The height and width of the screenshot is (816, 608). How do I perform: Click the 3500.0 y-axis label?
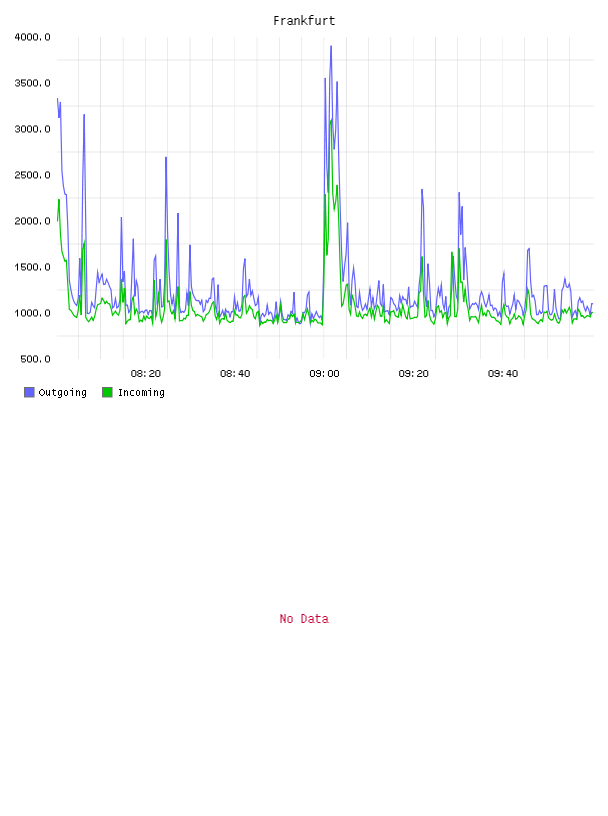tap(33, 83)
